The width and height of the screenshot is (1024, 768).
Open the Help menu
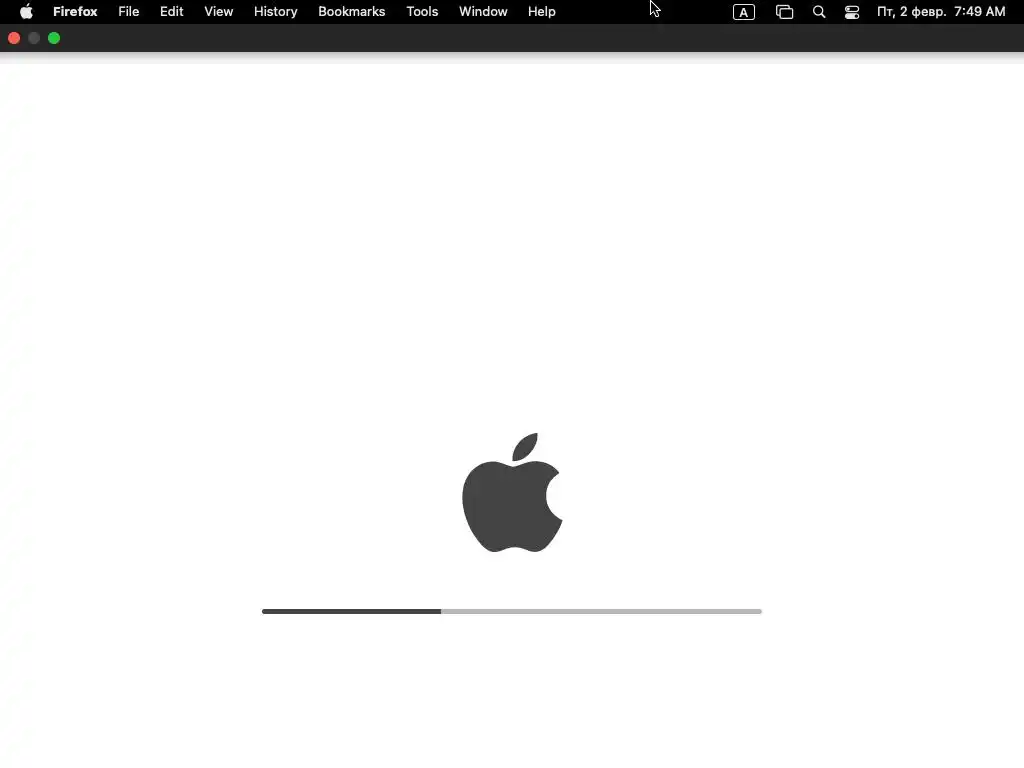tap(541, 12)
